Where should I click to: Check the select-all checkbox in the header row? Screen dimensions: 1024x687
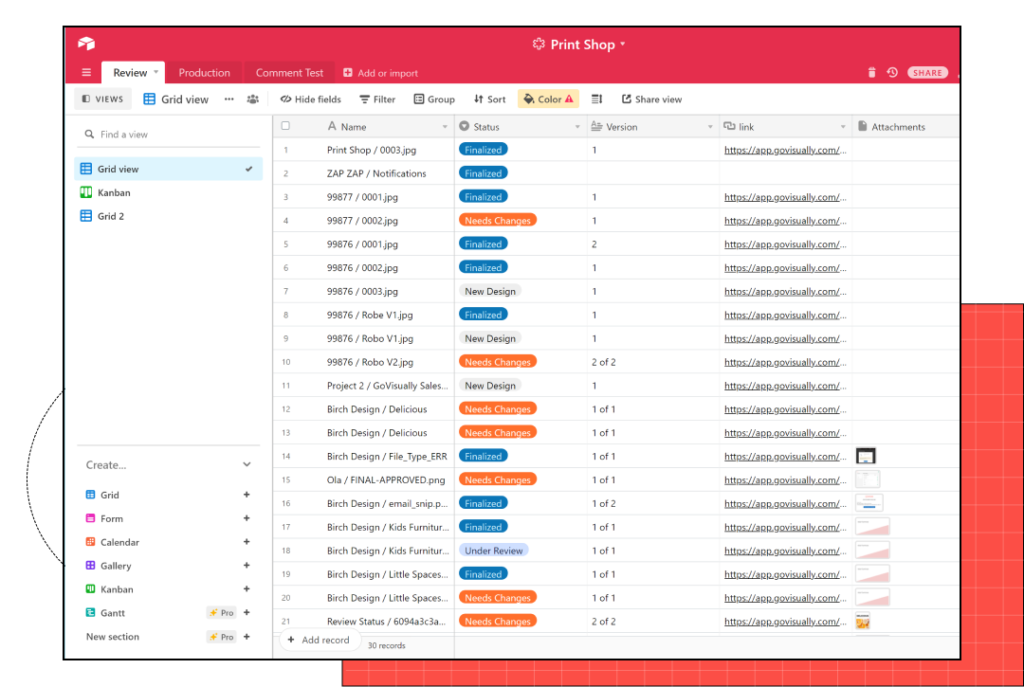point(285,125)
